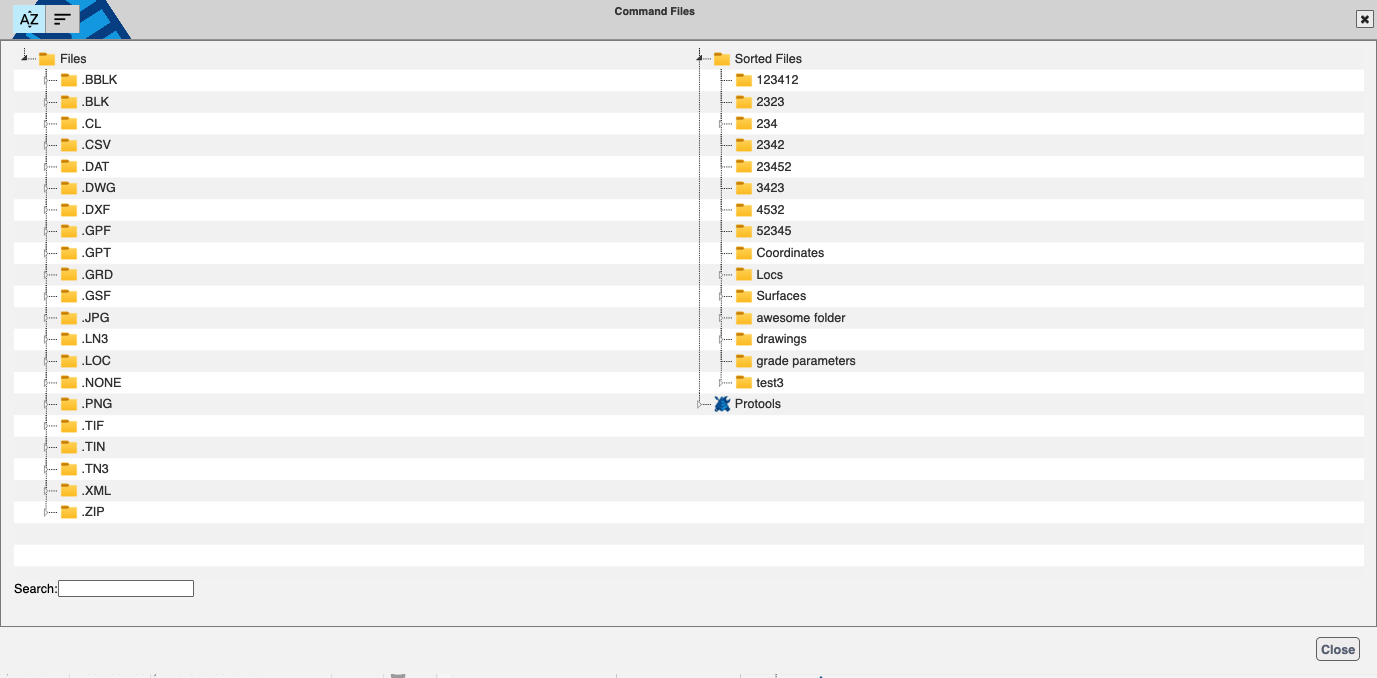Select the .NONE tree item
The width and height of the screenshot is (1377, 678).
pos(101,383)
